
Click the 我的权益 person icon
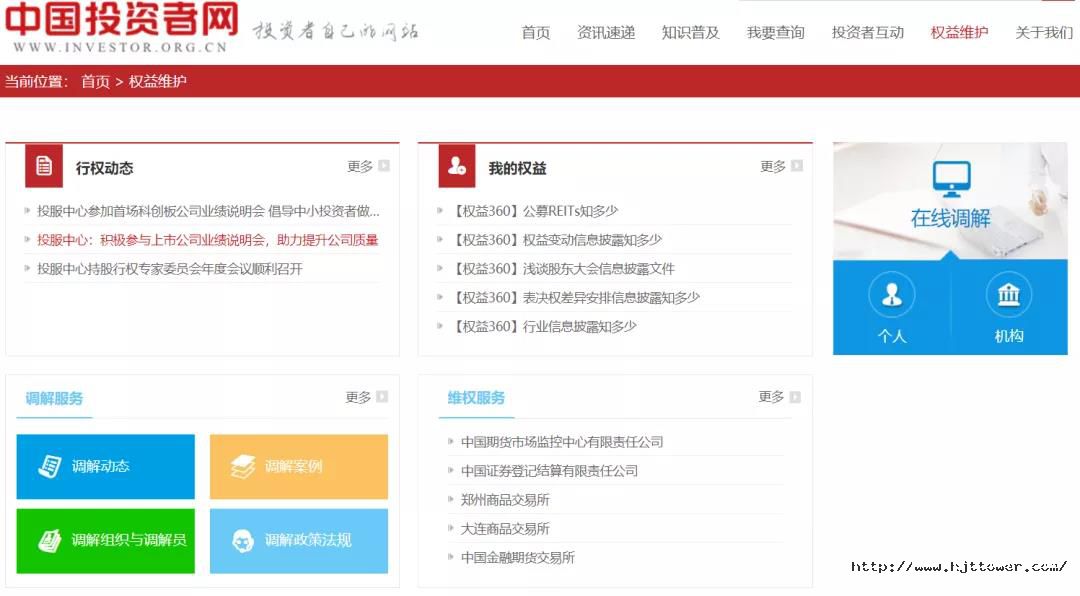point(457,166)
